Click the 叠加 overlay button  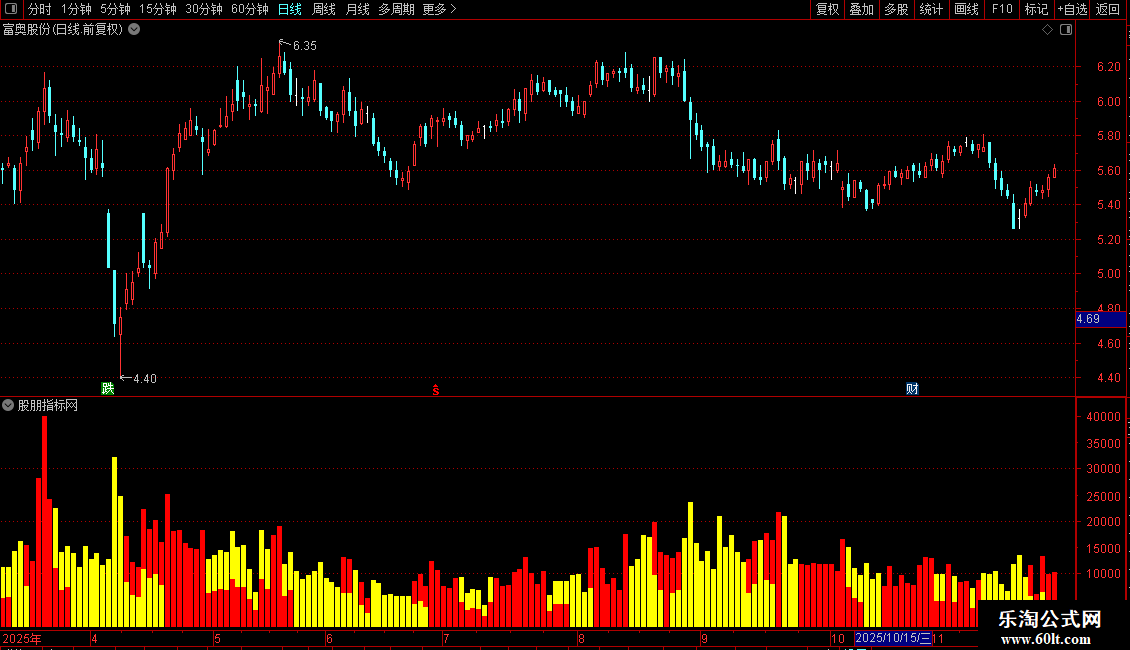[x=861, y=9]
